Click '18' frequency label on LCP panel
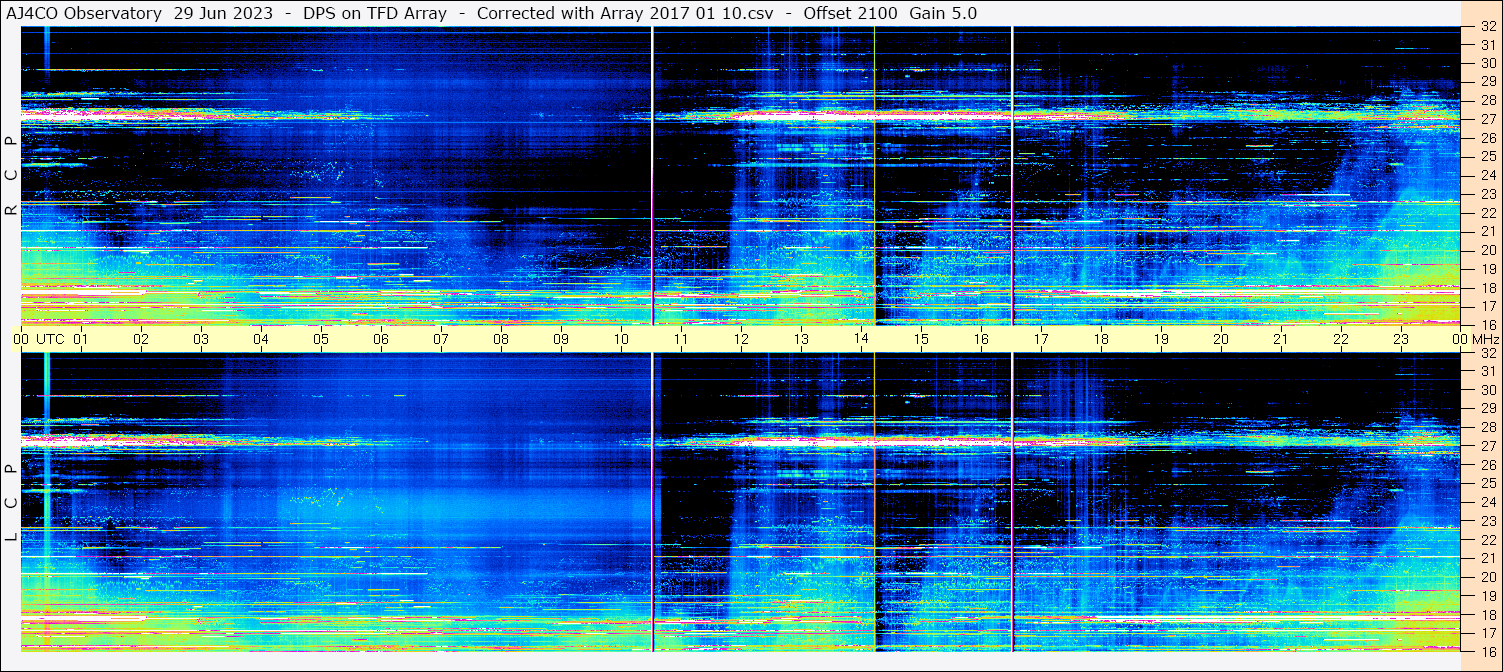 click(x=1488, y=615)
